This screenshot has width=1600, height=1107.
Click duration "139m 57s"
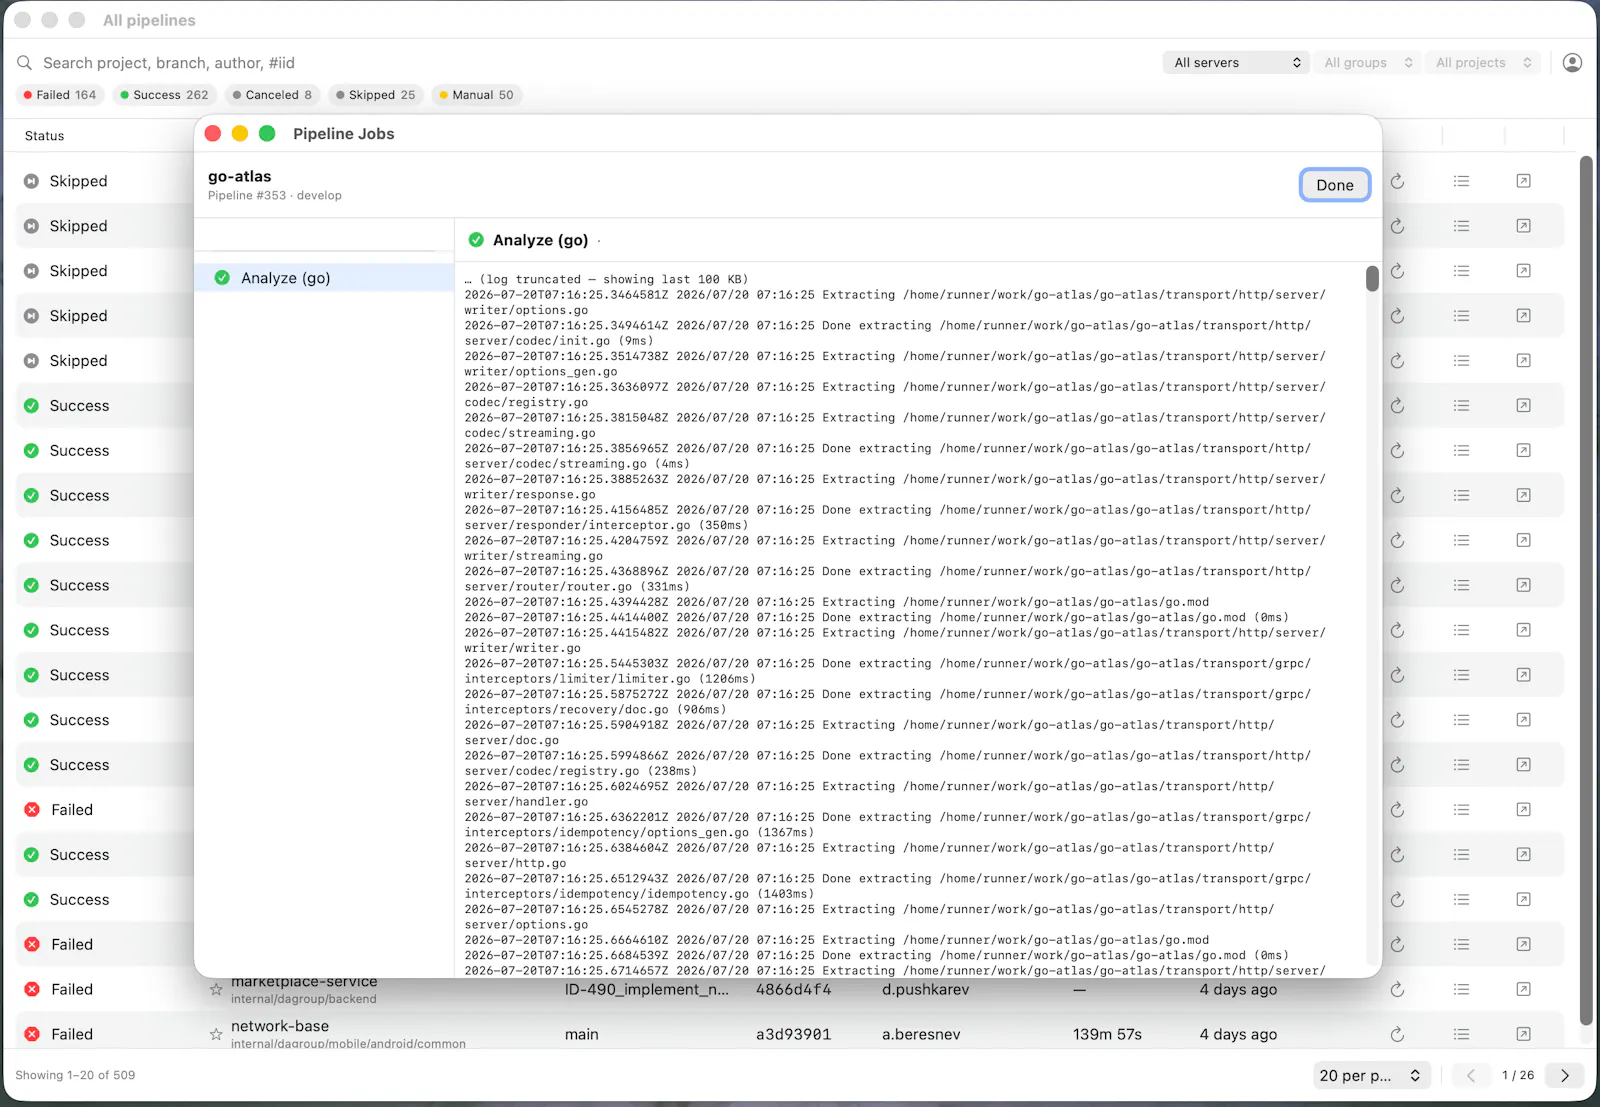pyautogui.click(x=1107, y=1034)
